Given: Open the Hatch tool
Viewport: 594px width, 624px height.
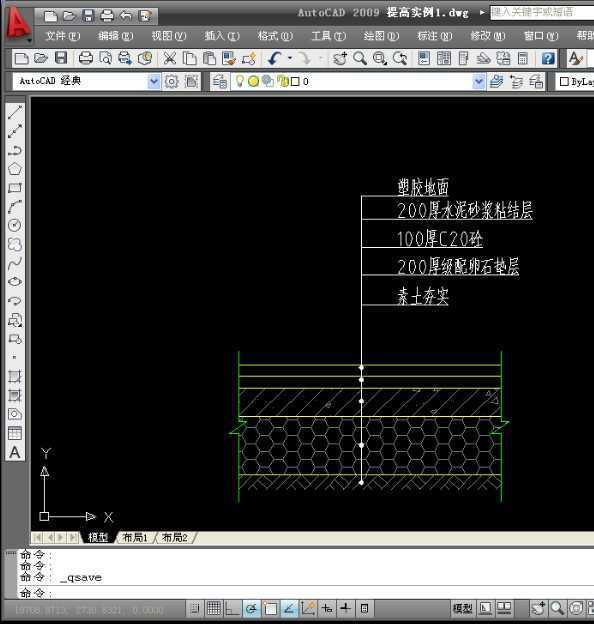Looking at the screenshot, I should coord(15,376).
